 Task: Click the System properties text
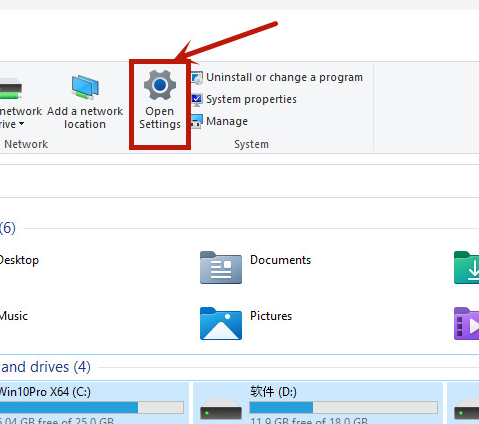[x=251, y=99]
